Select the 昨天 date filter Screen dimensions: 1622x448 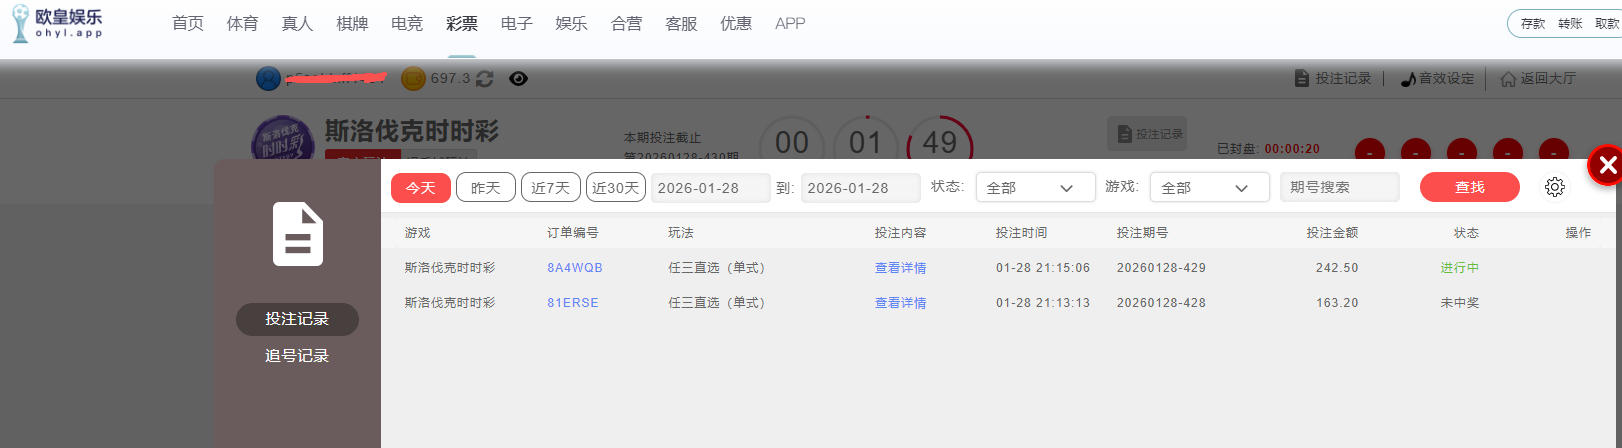[x=486, y=188]
